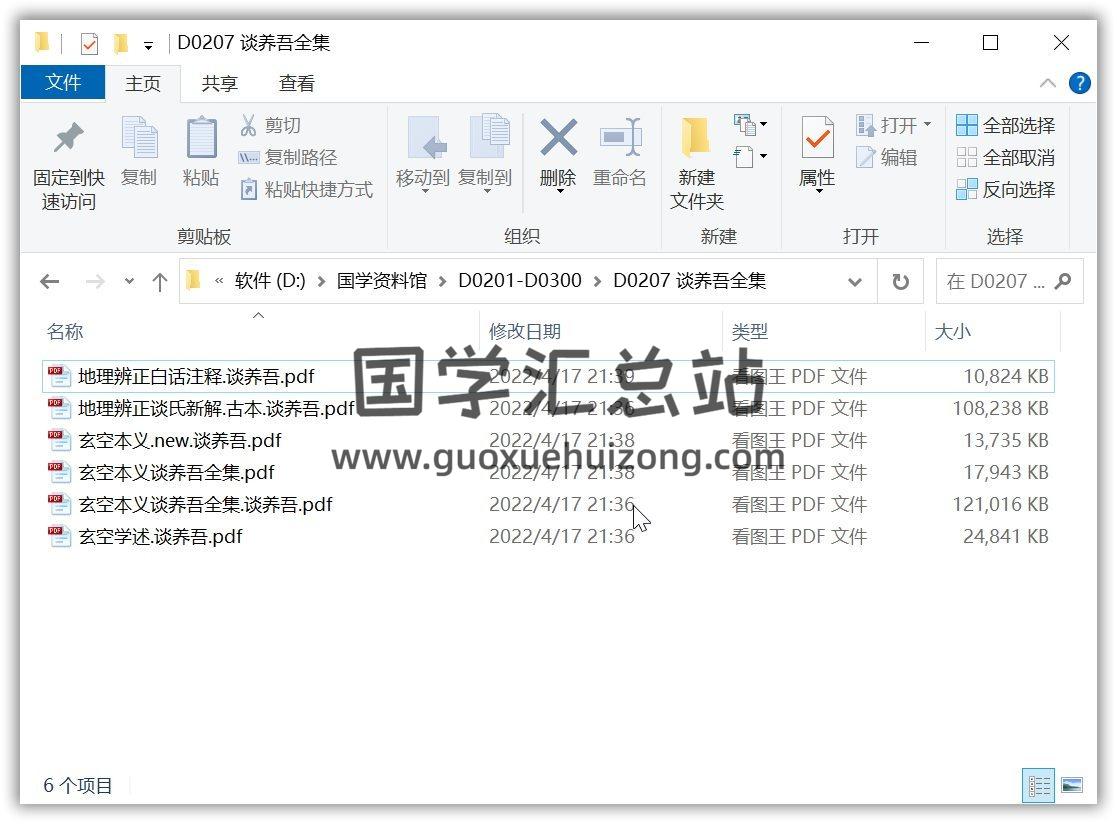
Task: Click the Copy icon in the clipboard group
Action: coord(139,137)
